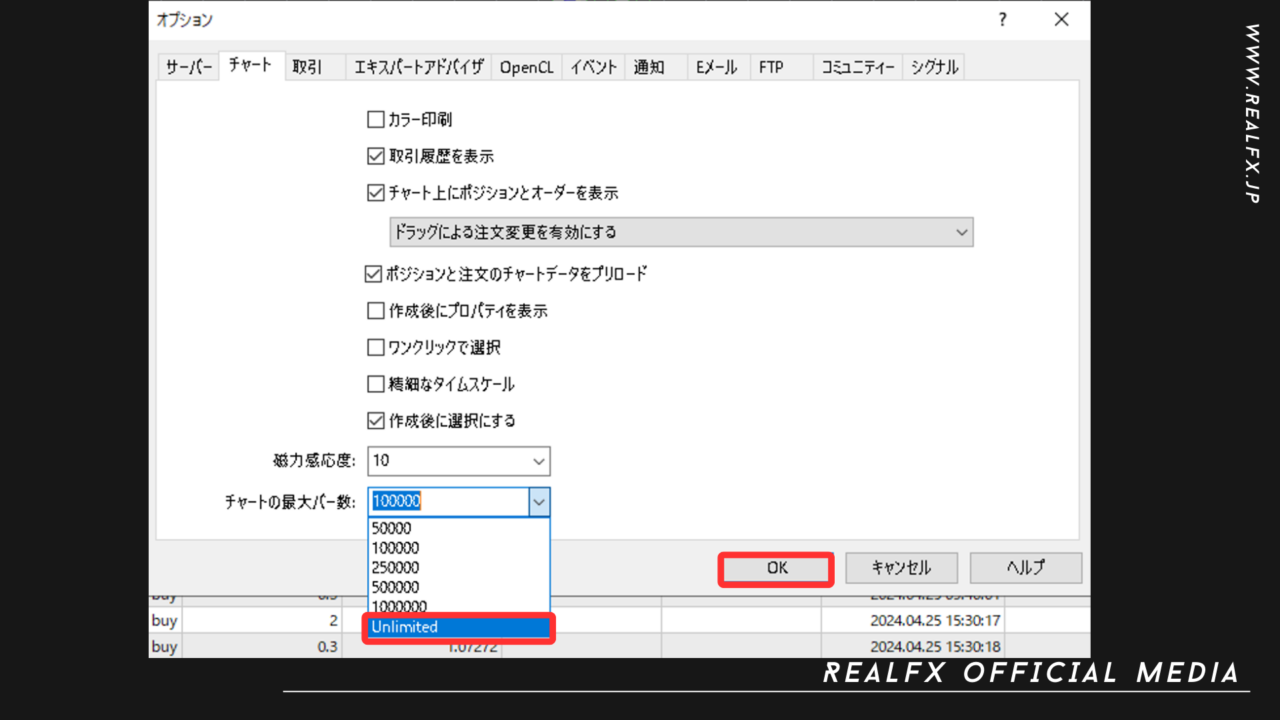1280x720 pixels.
Task: Switch to the サーバー tab
Action: coord(188,66)
